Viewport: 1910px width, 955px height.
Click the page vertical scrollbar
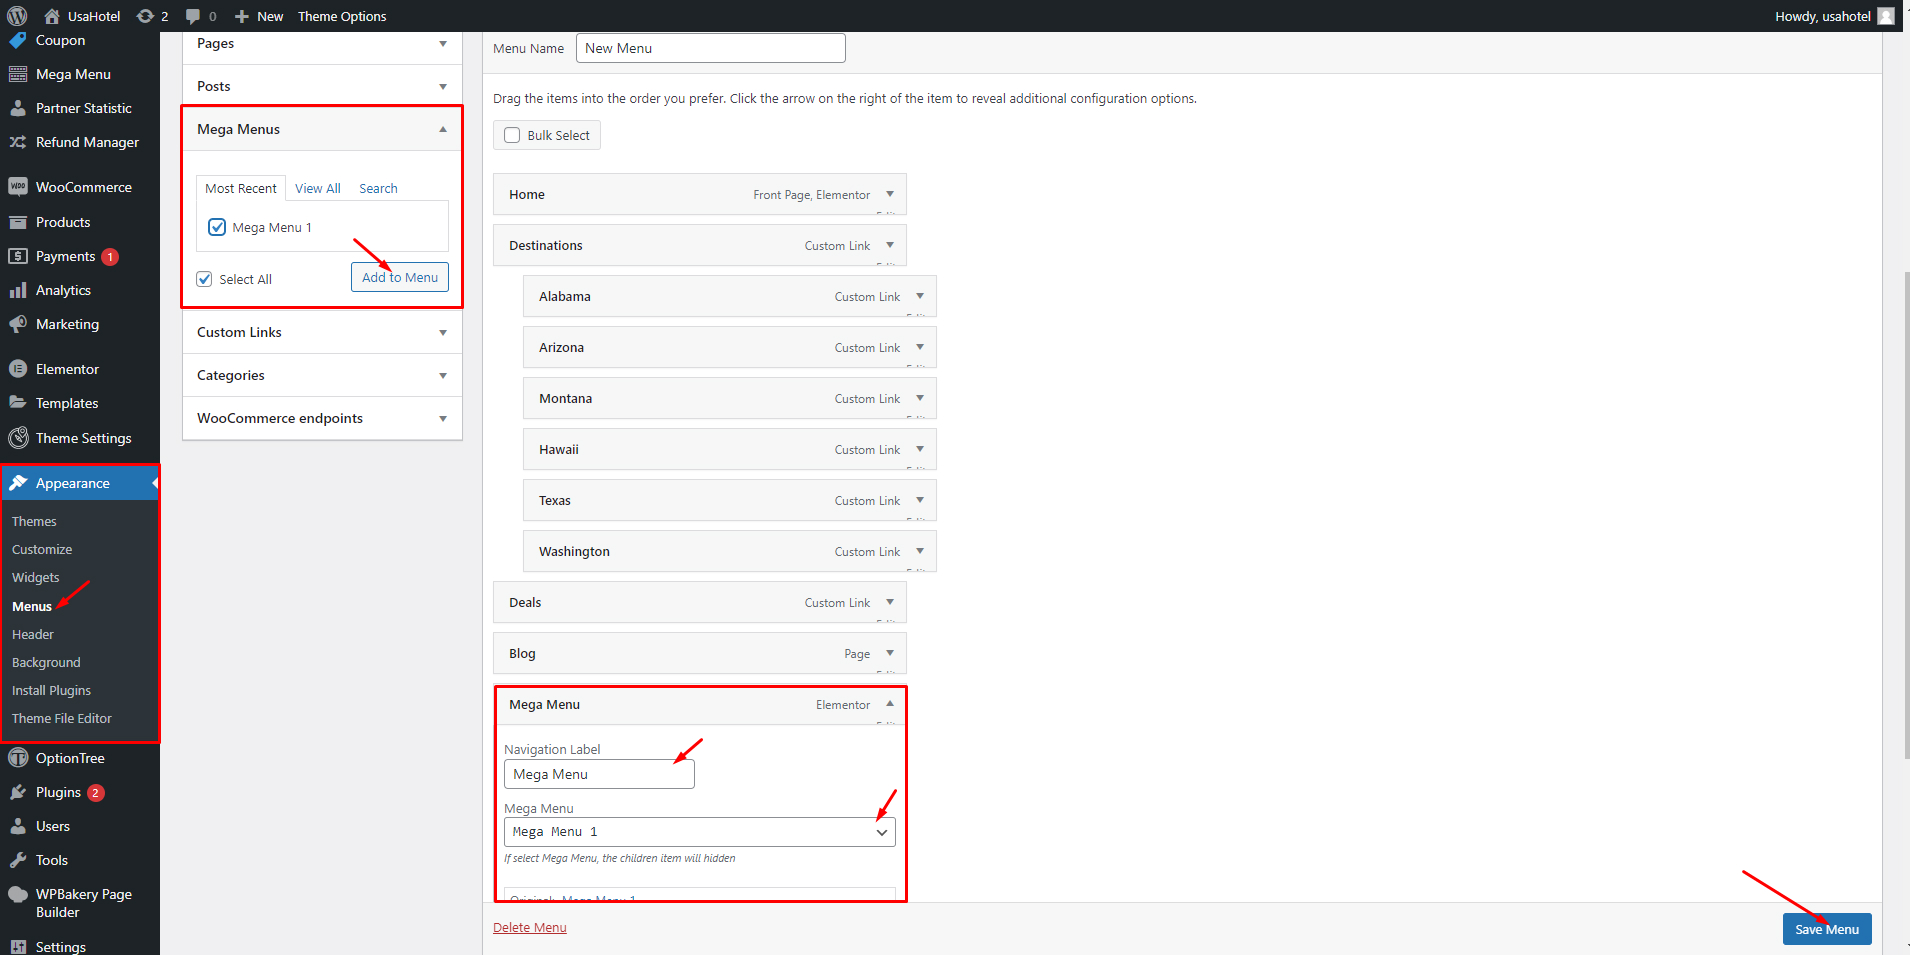[x=1905, y=515]
